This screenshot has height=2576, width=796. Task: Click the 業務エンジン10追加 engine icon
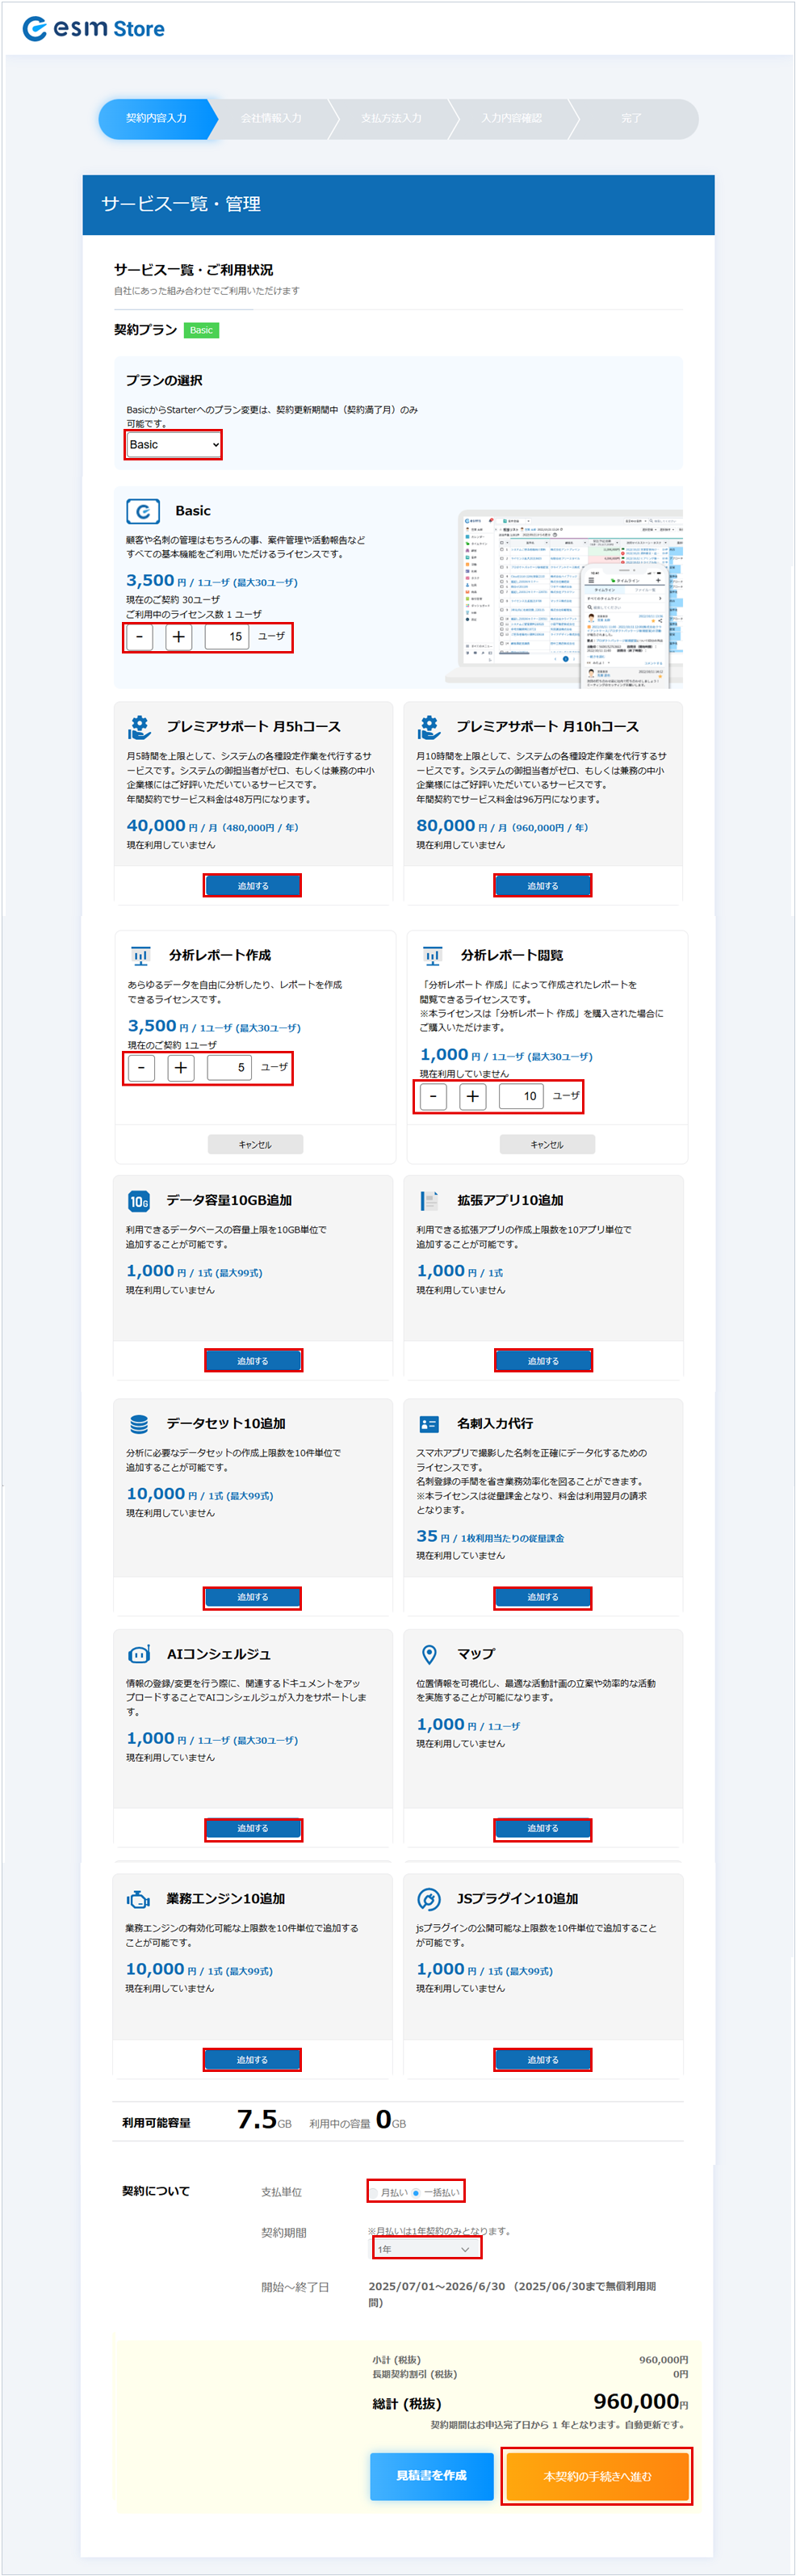[139, 1899]
